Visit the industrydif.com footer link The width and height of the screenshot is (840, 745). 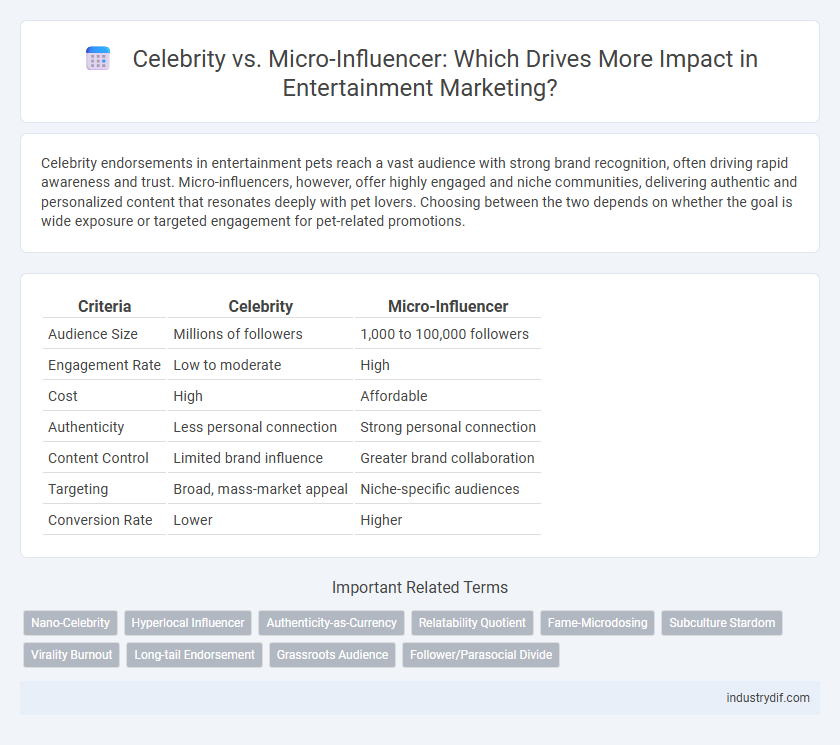point(768,698)
